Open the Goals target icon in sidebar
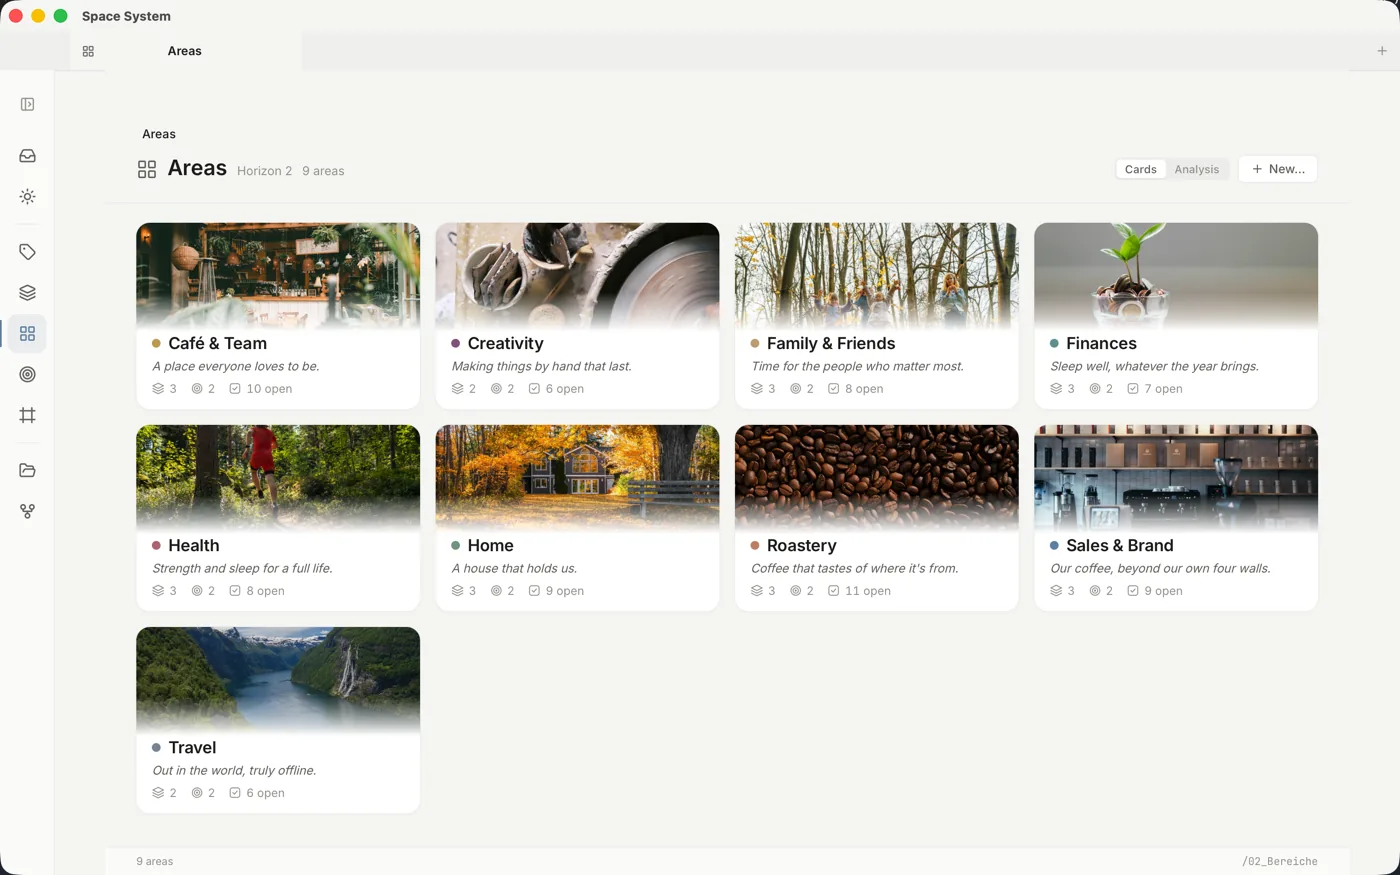This screenshot has width=1400, height=875. click(x=27, y=375)
